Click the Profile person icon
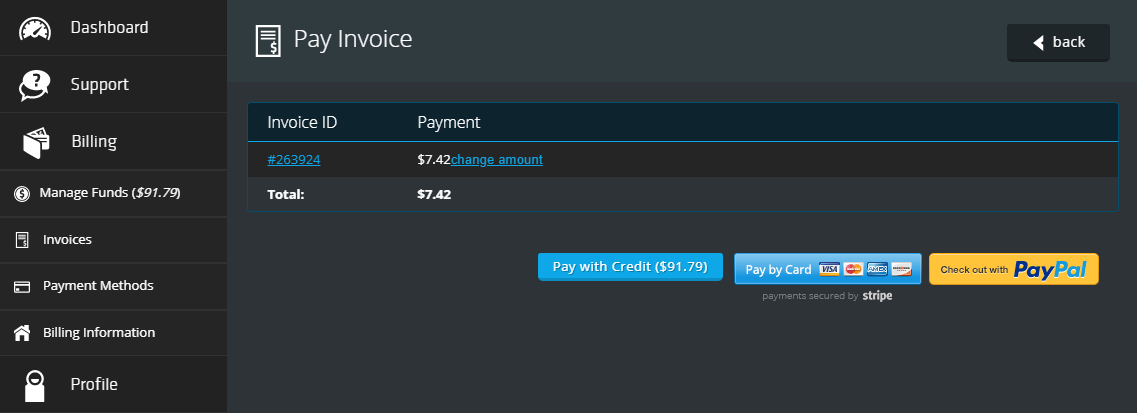The height and width of the screenshot is (413, 1137). (x=35, y=385)
